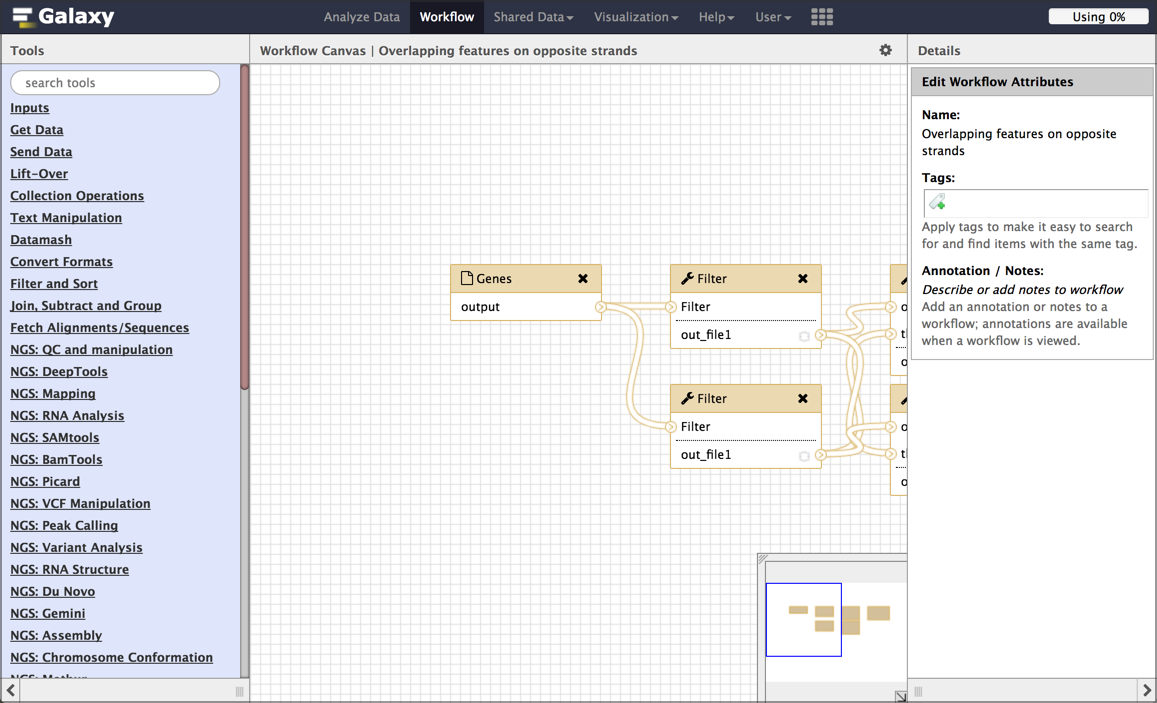Viewport: 1157px width, 703px height.
Task: Expand Fetch Alignments/Sequences tools
Action: point(100,328)
